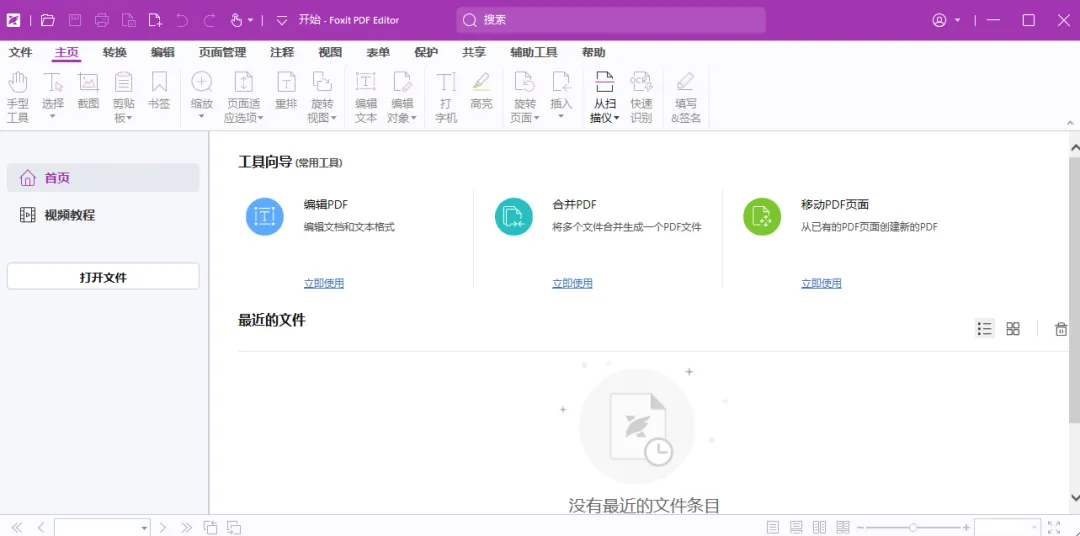Image resolution: width=1080 pixels, height=536 pixels.
Task: Click the redo arrow icon
Action: point(209,20)
